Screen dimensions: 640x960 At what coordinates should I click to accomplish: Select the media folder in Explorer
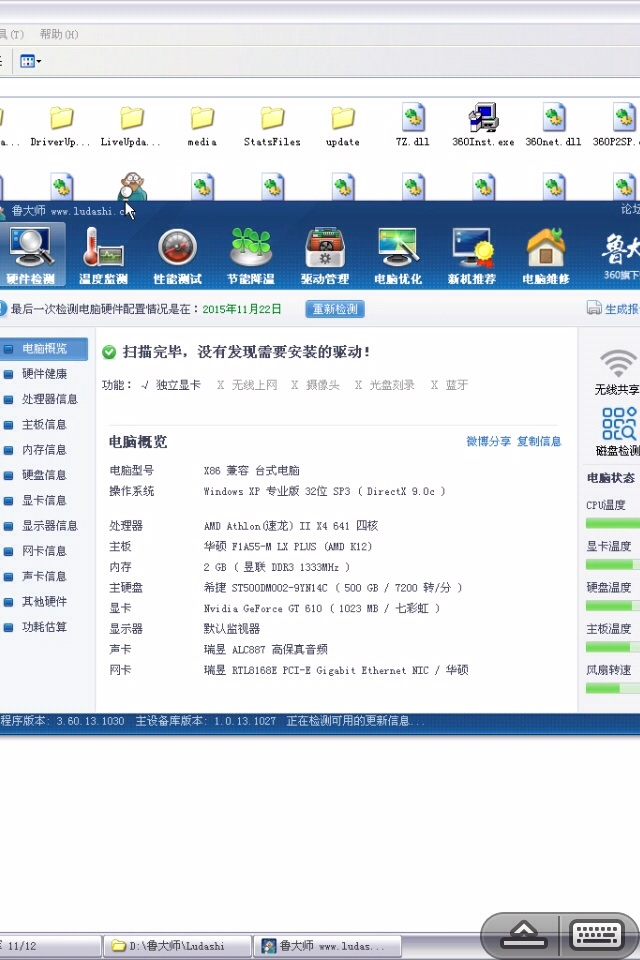click(201, 126)
